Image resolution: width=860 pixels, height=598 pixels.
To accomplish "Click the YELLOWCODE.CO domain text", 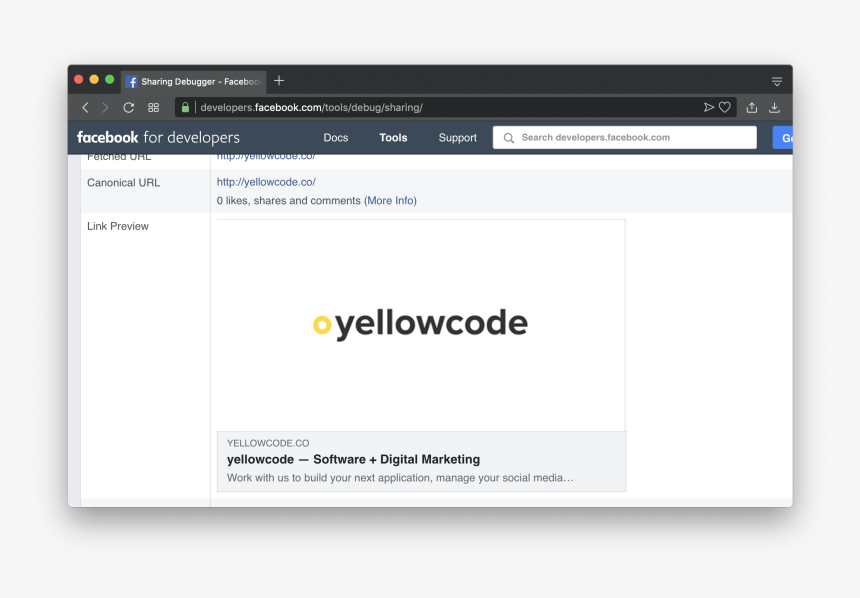I will pyautogui.click(x=268, y=443).
